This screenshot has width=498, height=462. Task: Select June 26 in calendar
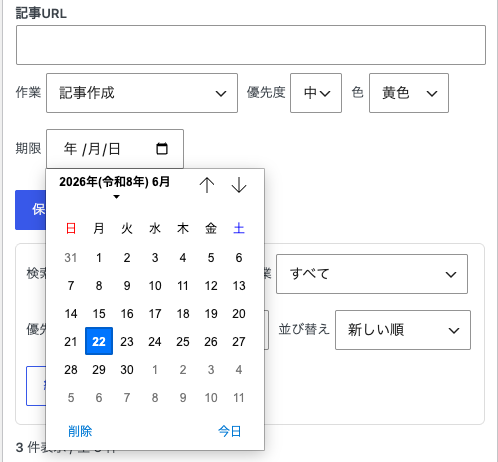211,342
